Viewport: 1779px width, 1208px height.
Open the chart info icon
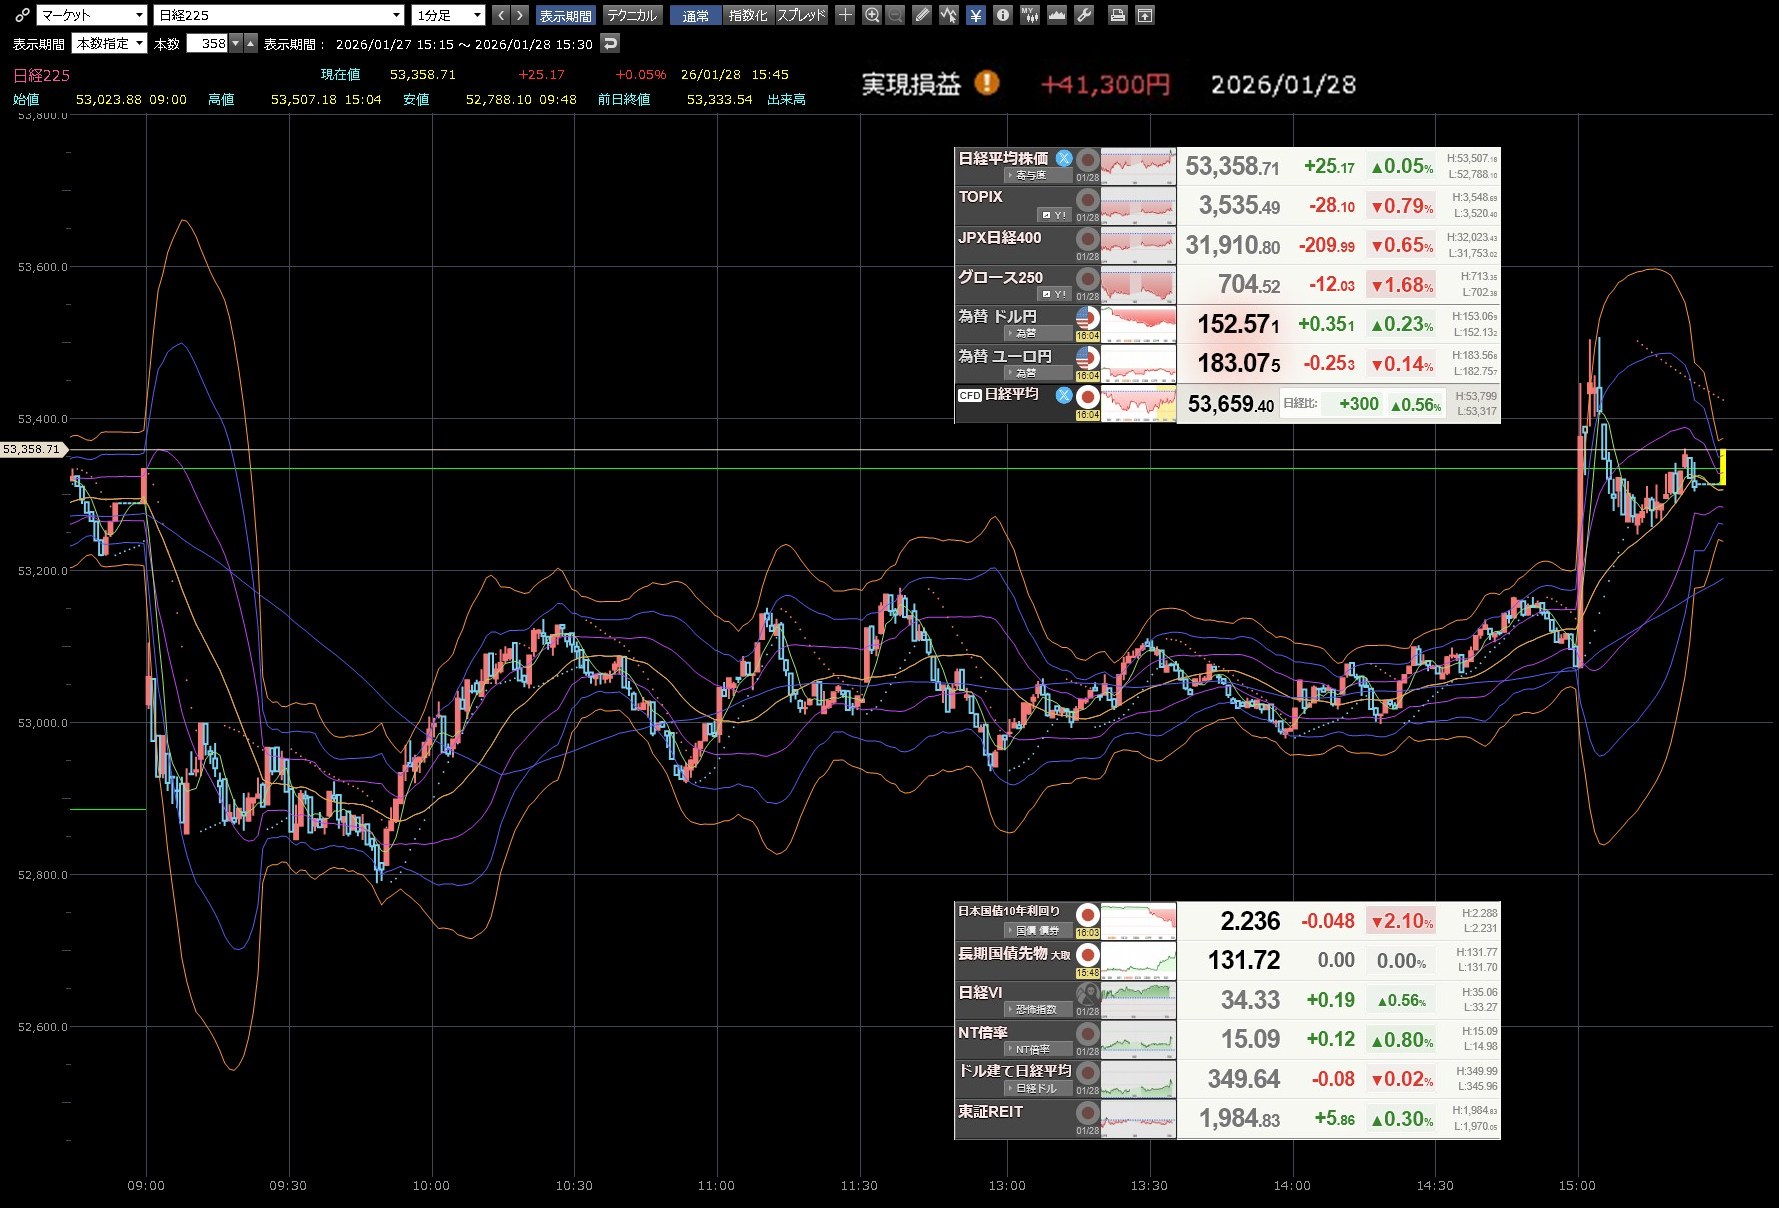[x=1002, y=15]
